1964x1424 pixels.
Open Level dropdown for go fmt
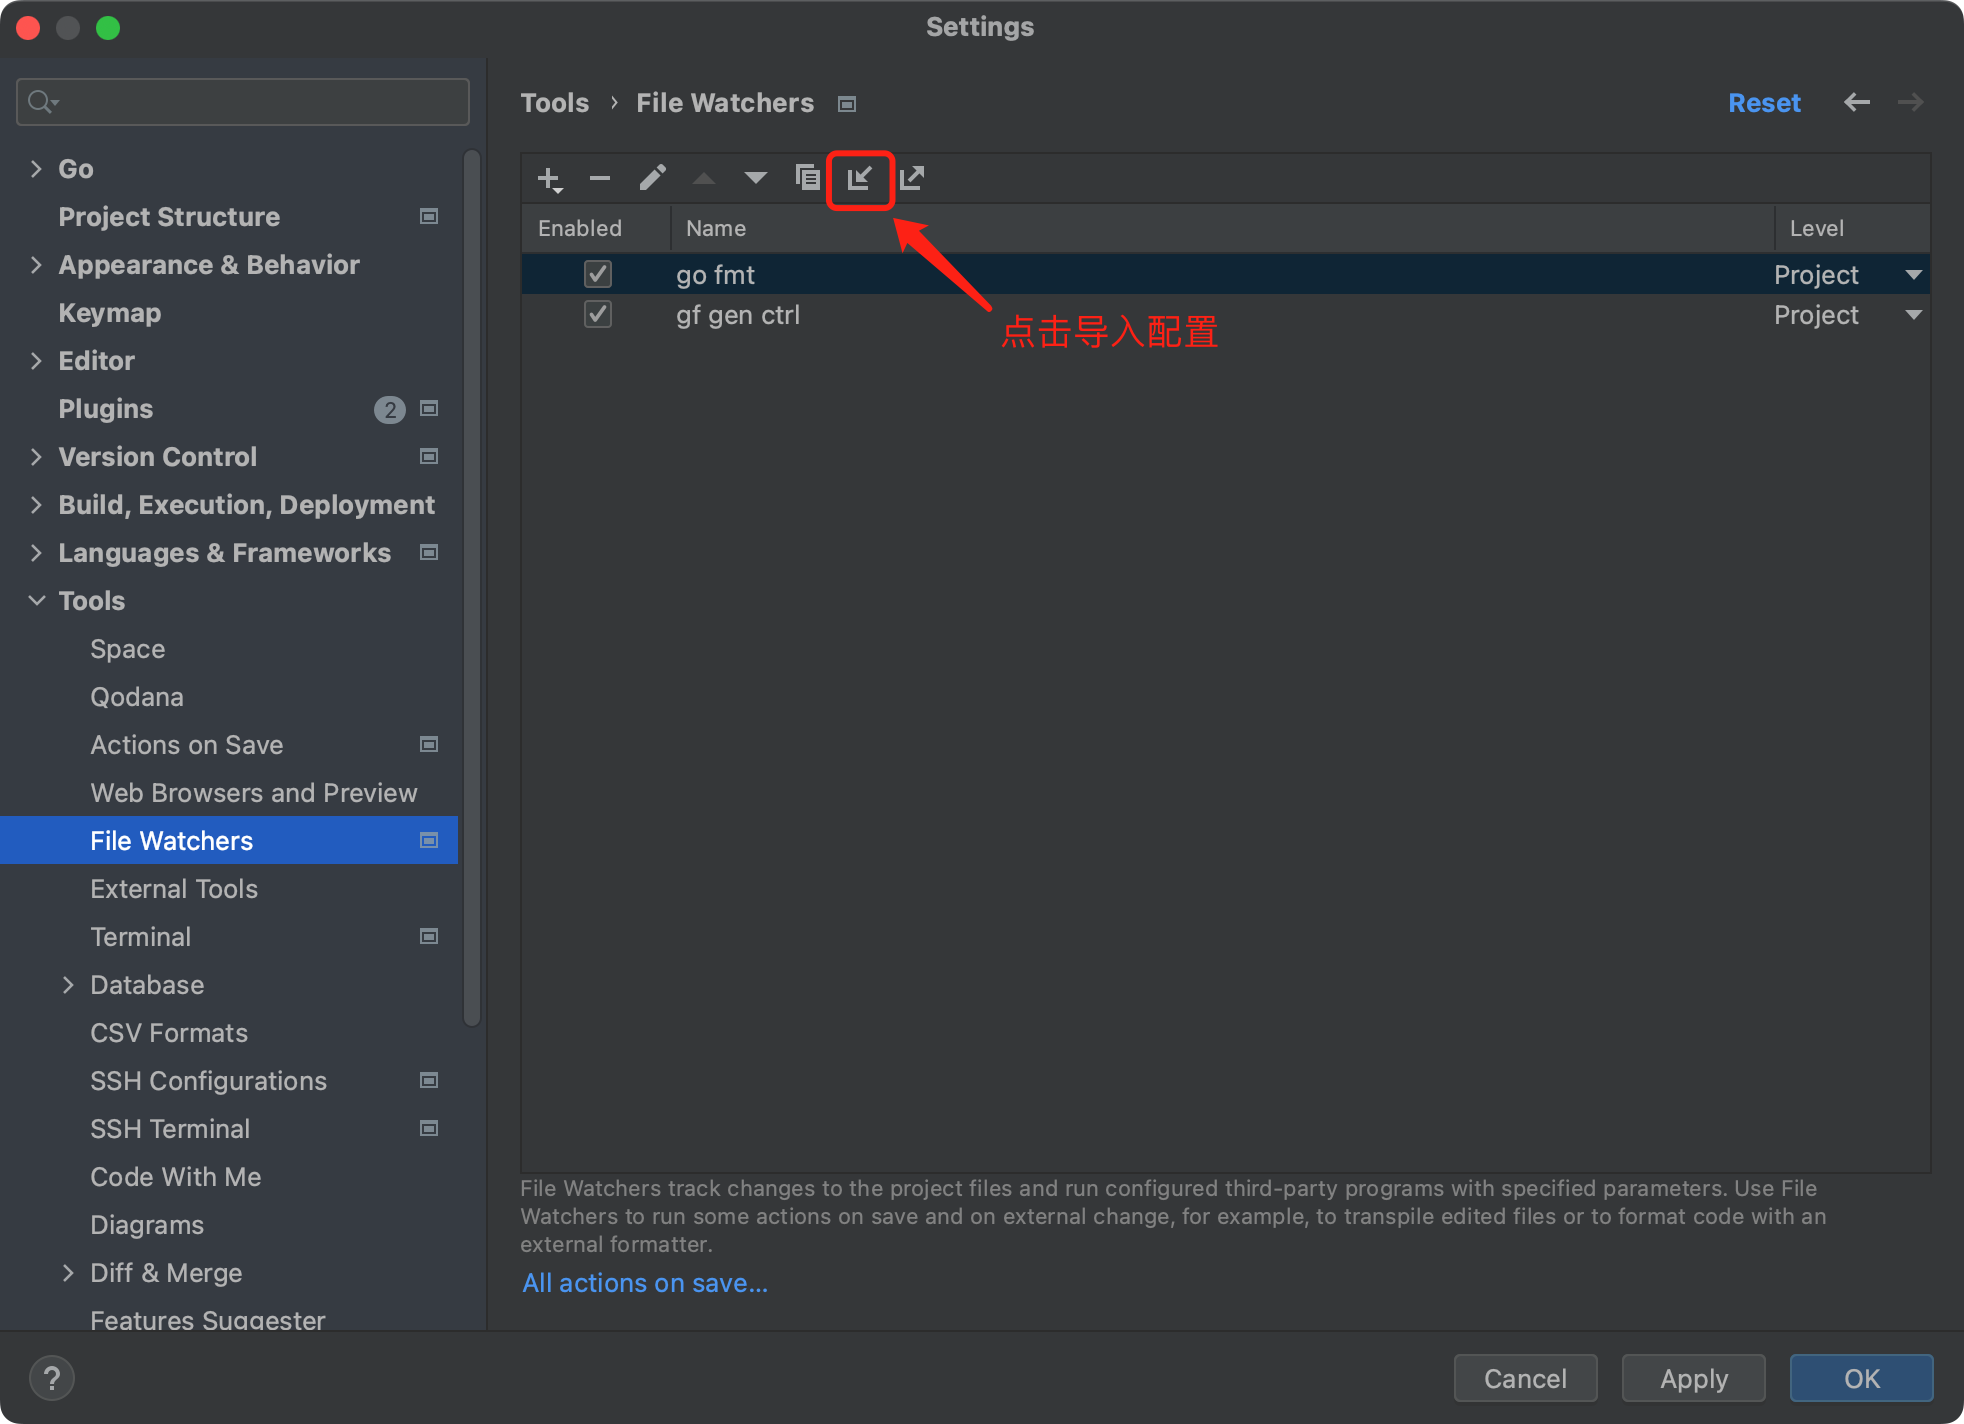click(1913, 274)
